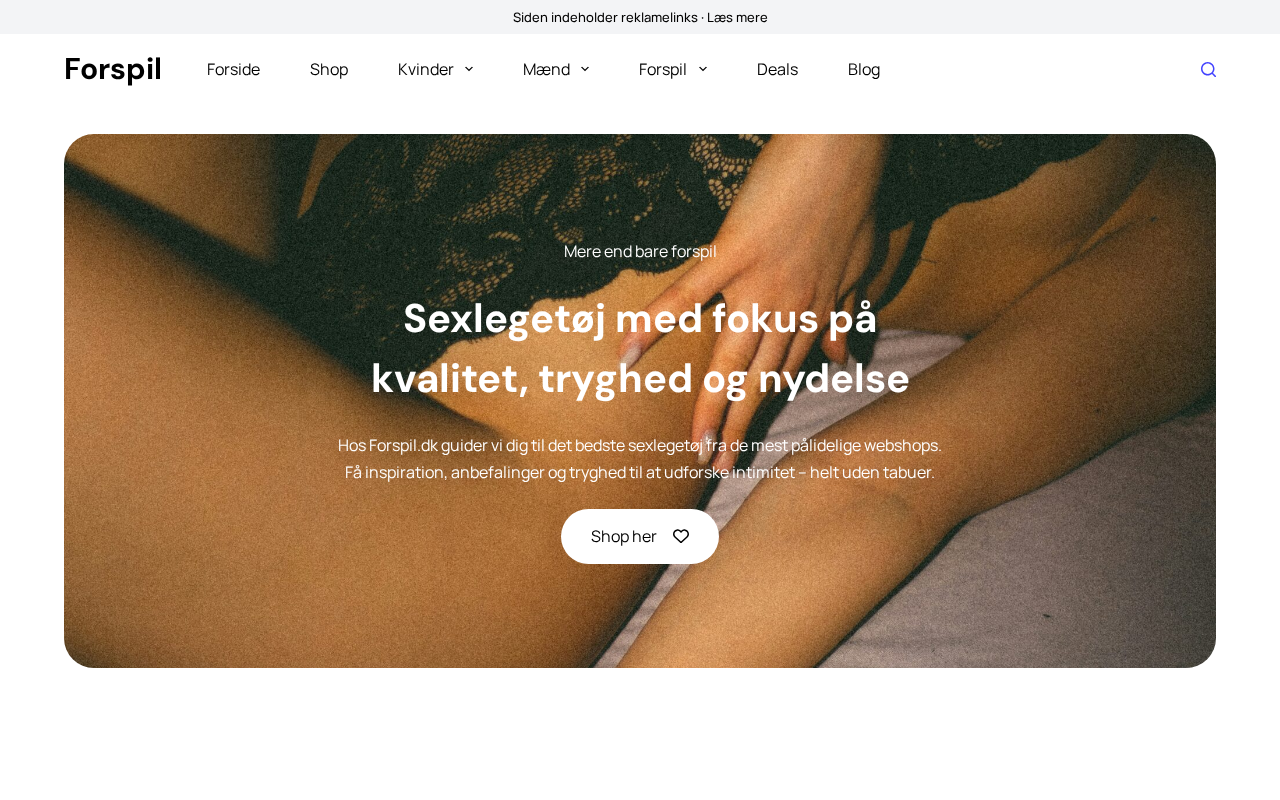Visit the Blog section
Image resolution: width=1280 pixels, height=800 pixels.
pyautogui.click(x=864, y=69)
